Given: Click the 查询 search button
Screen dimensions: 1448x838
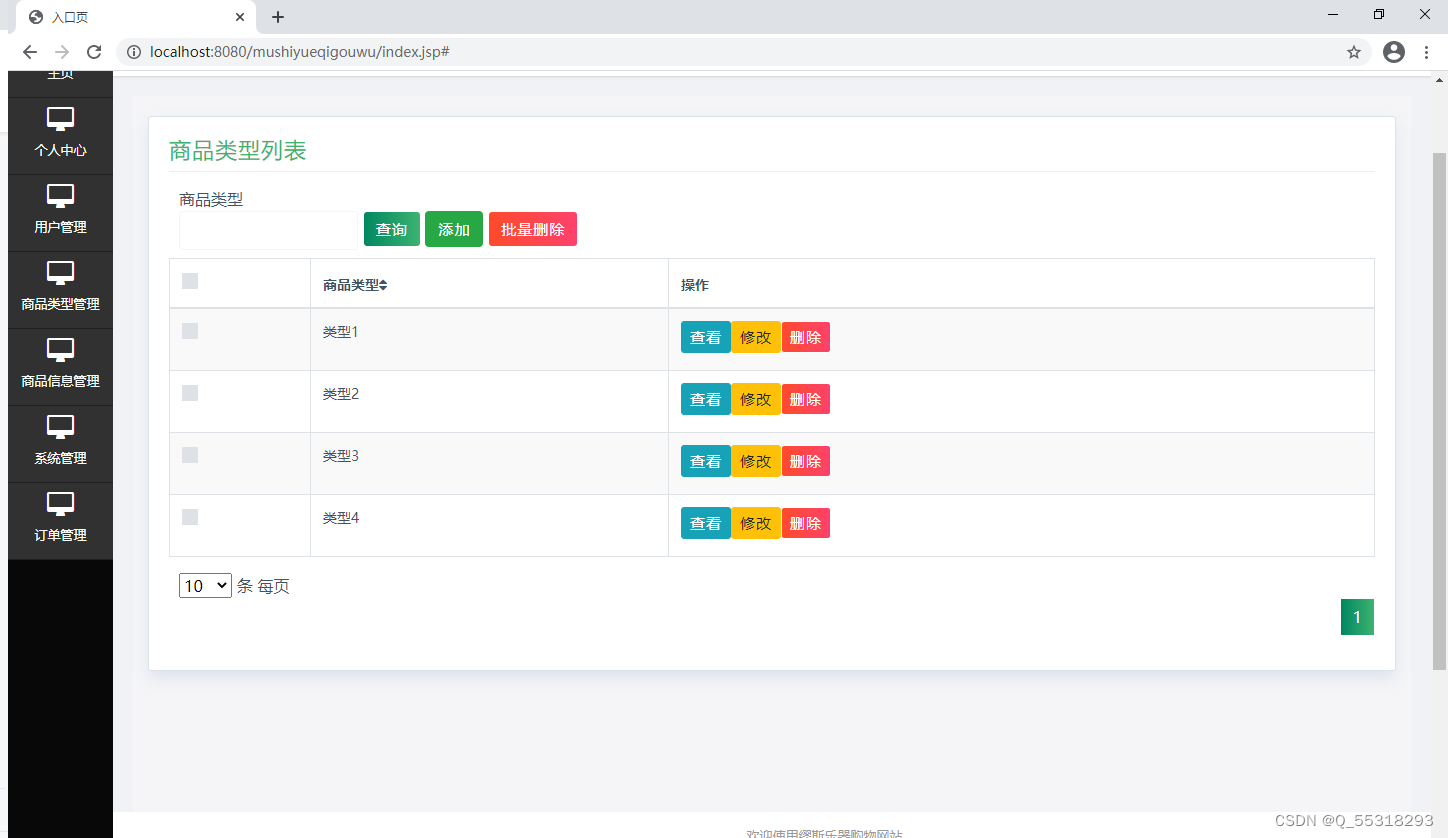Looking at the screenshot, I should point(392,229).
